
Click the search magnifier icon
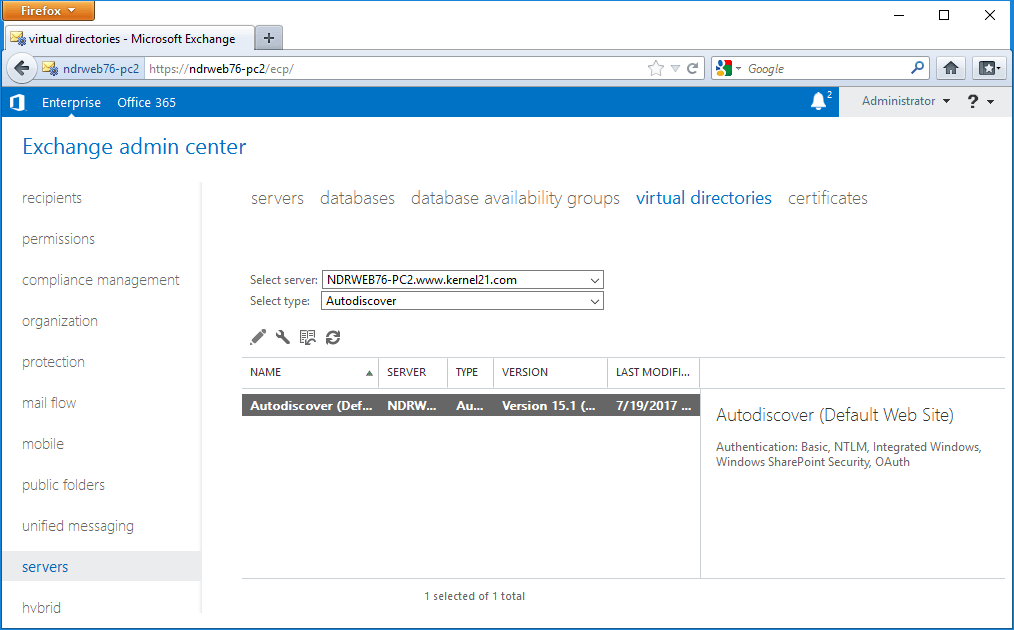(x=918, y=68)
